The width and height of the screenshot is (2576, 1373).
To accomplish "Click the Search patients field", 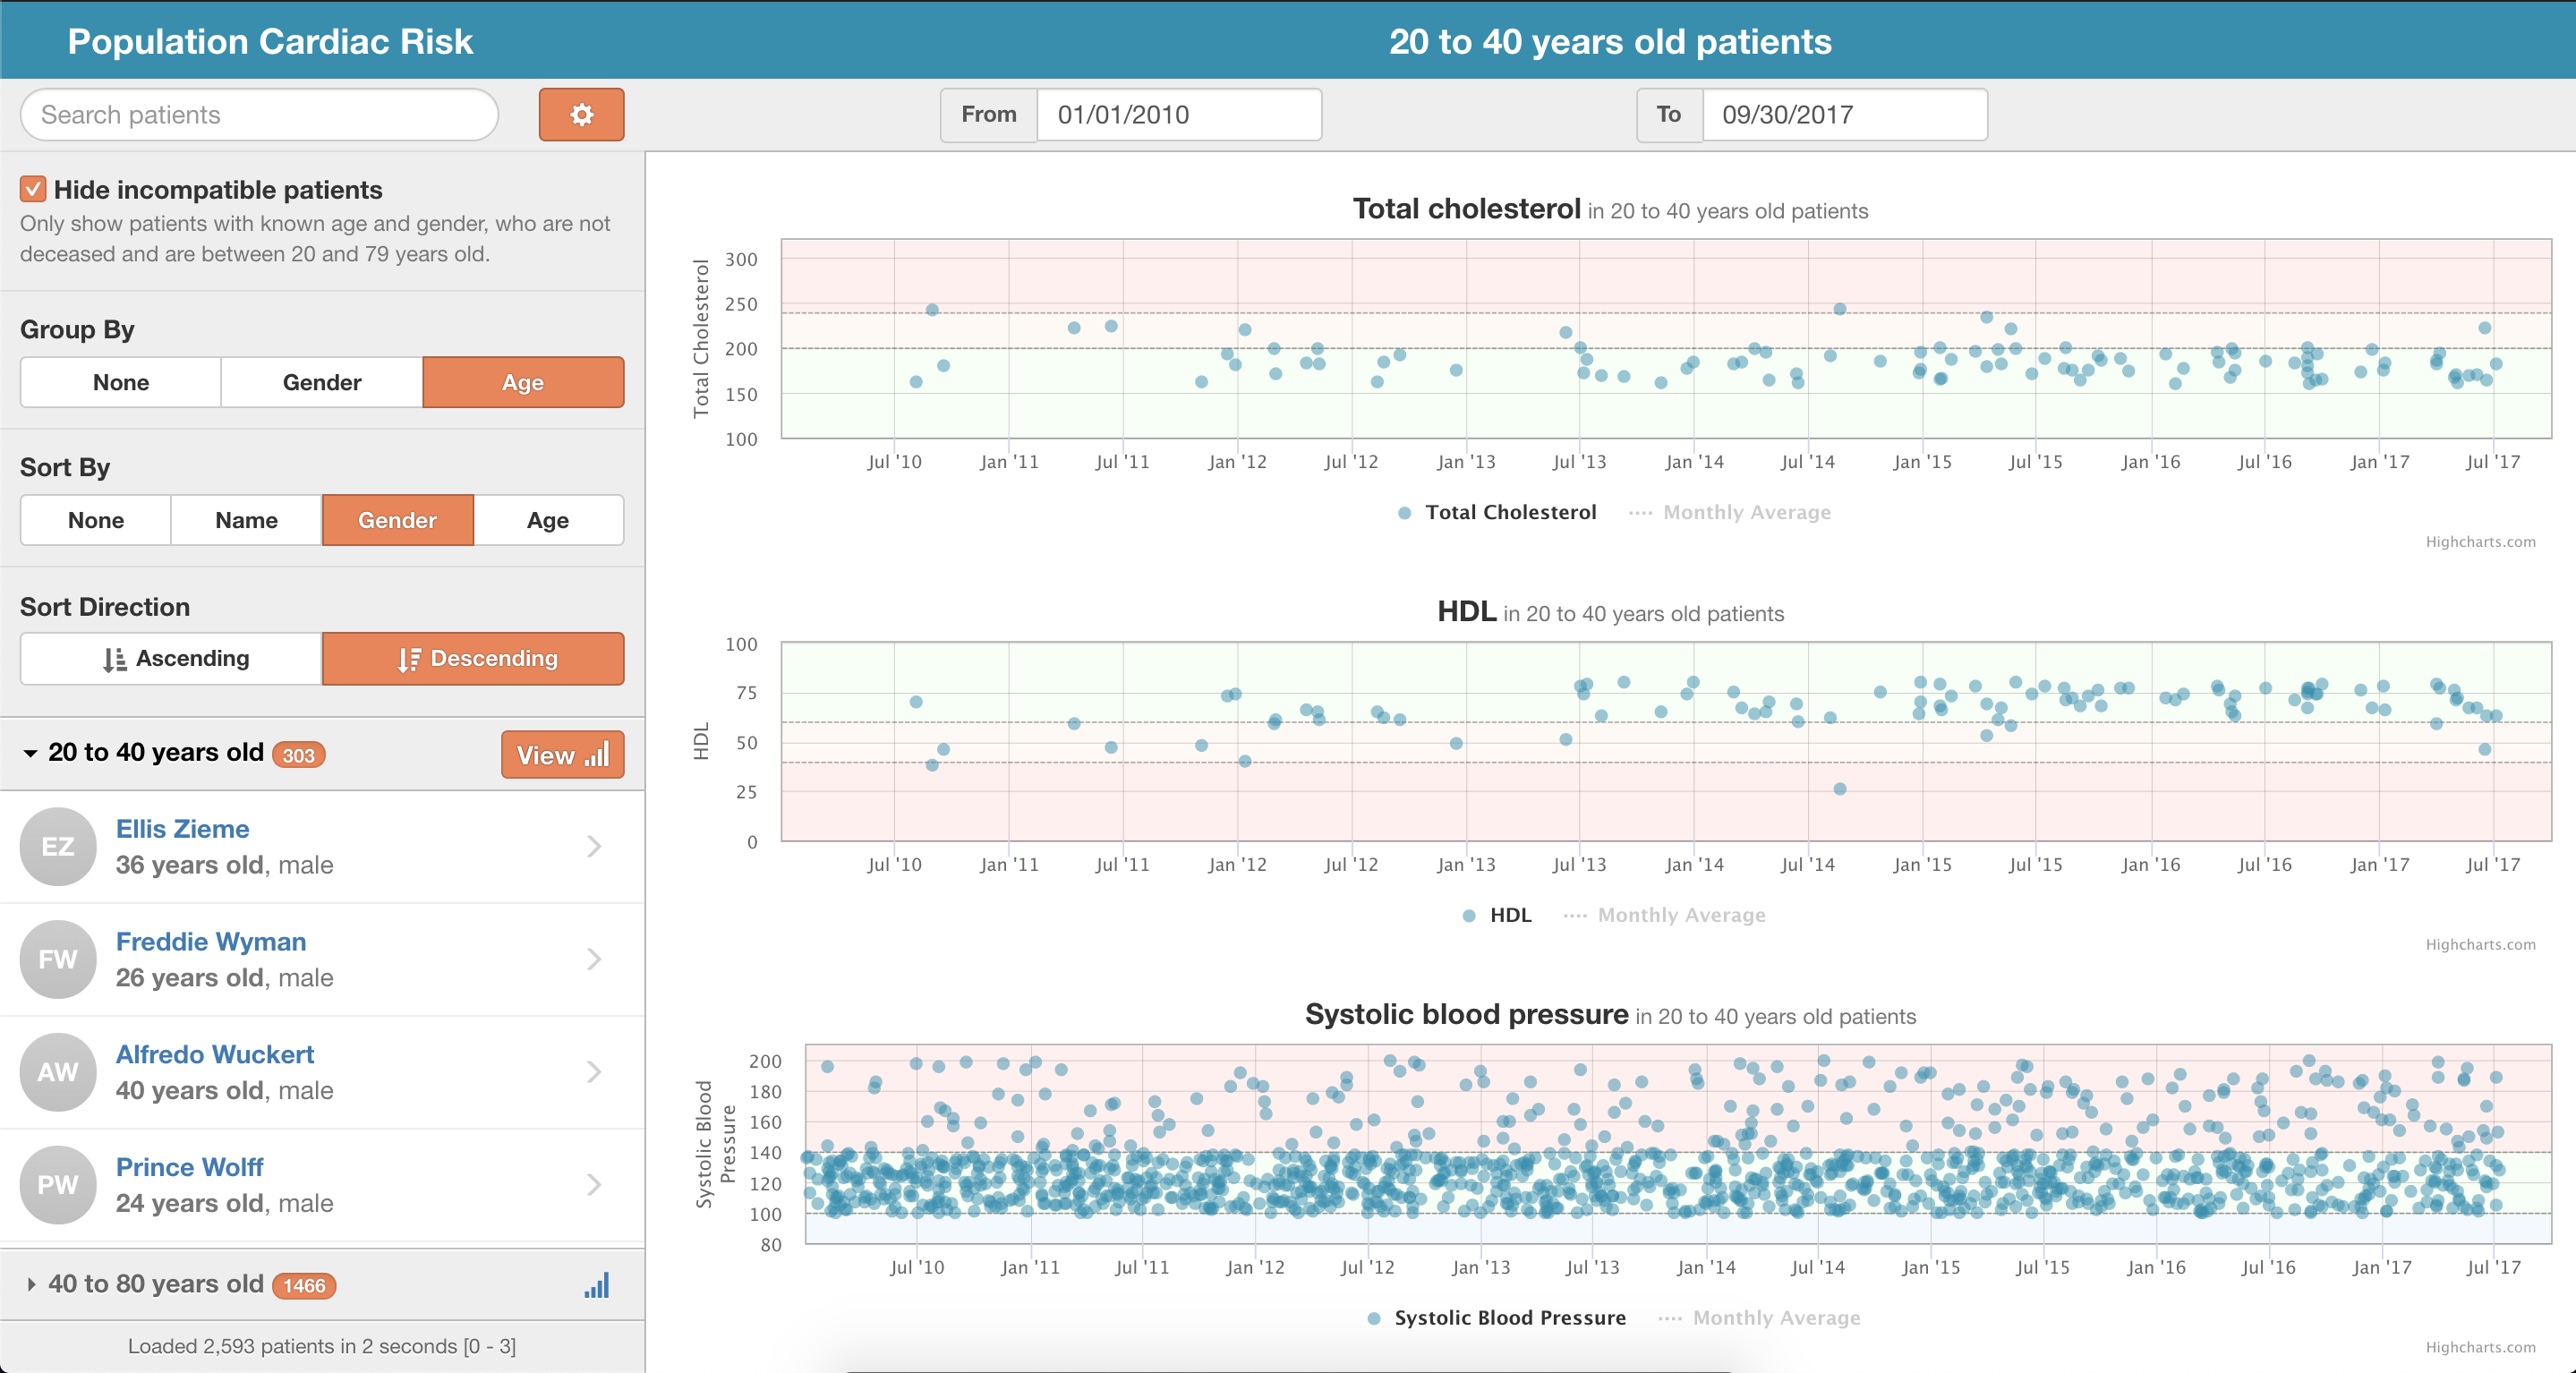I will (x=259, y=115).
